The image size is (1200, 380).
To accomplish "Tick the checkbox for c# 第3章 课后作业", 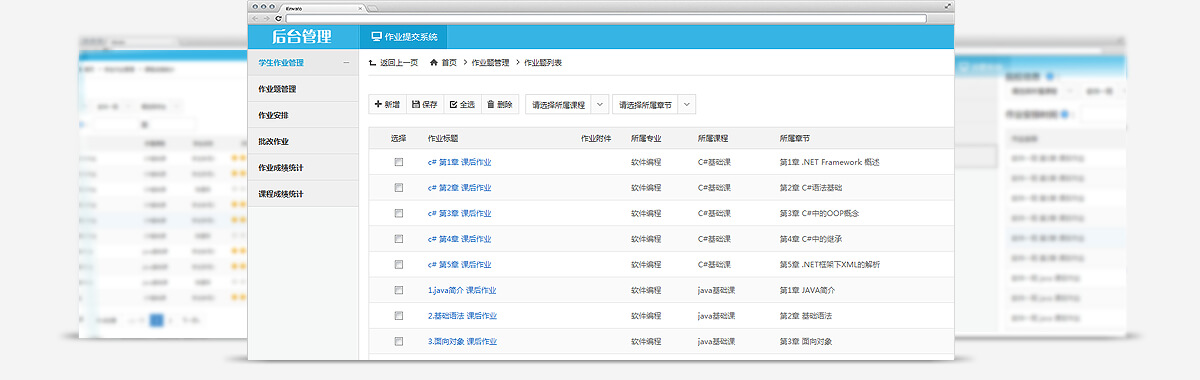I will 398,213.
